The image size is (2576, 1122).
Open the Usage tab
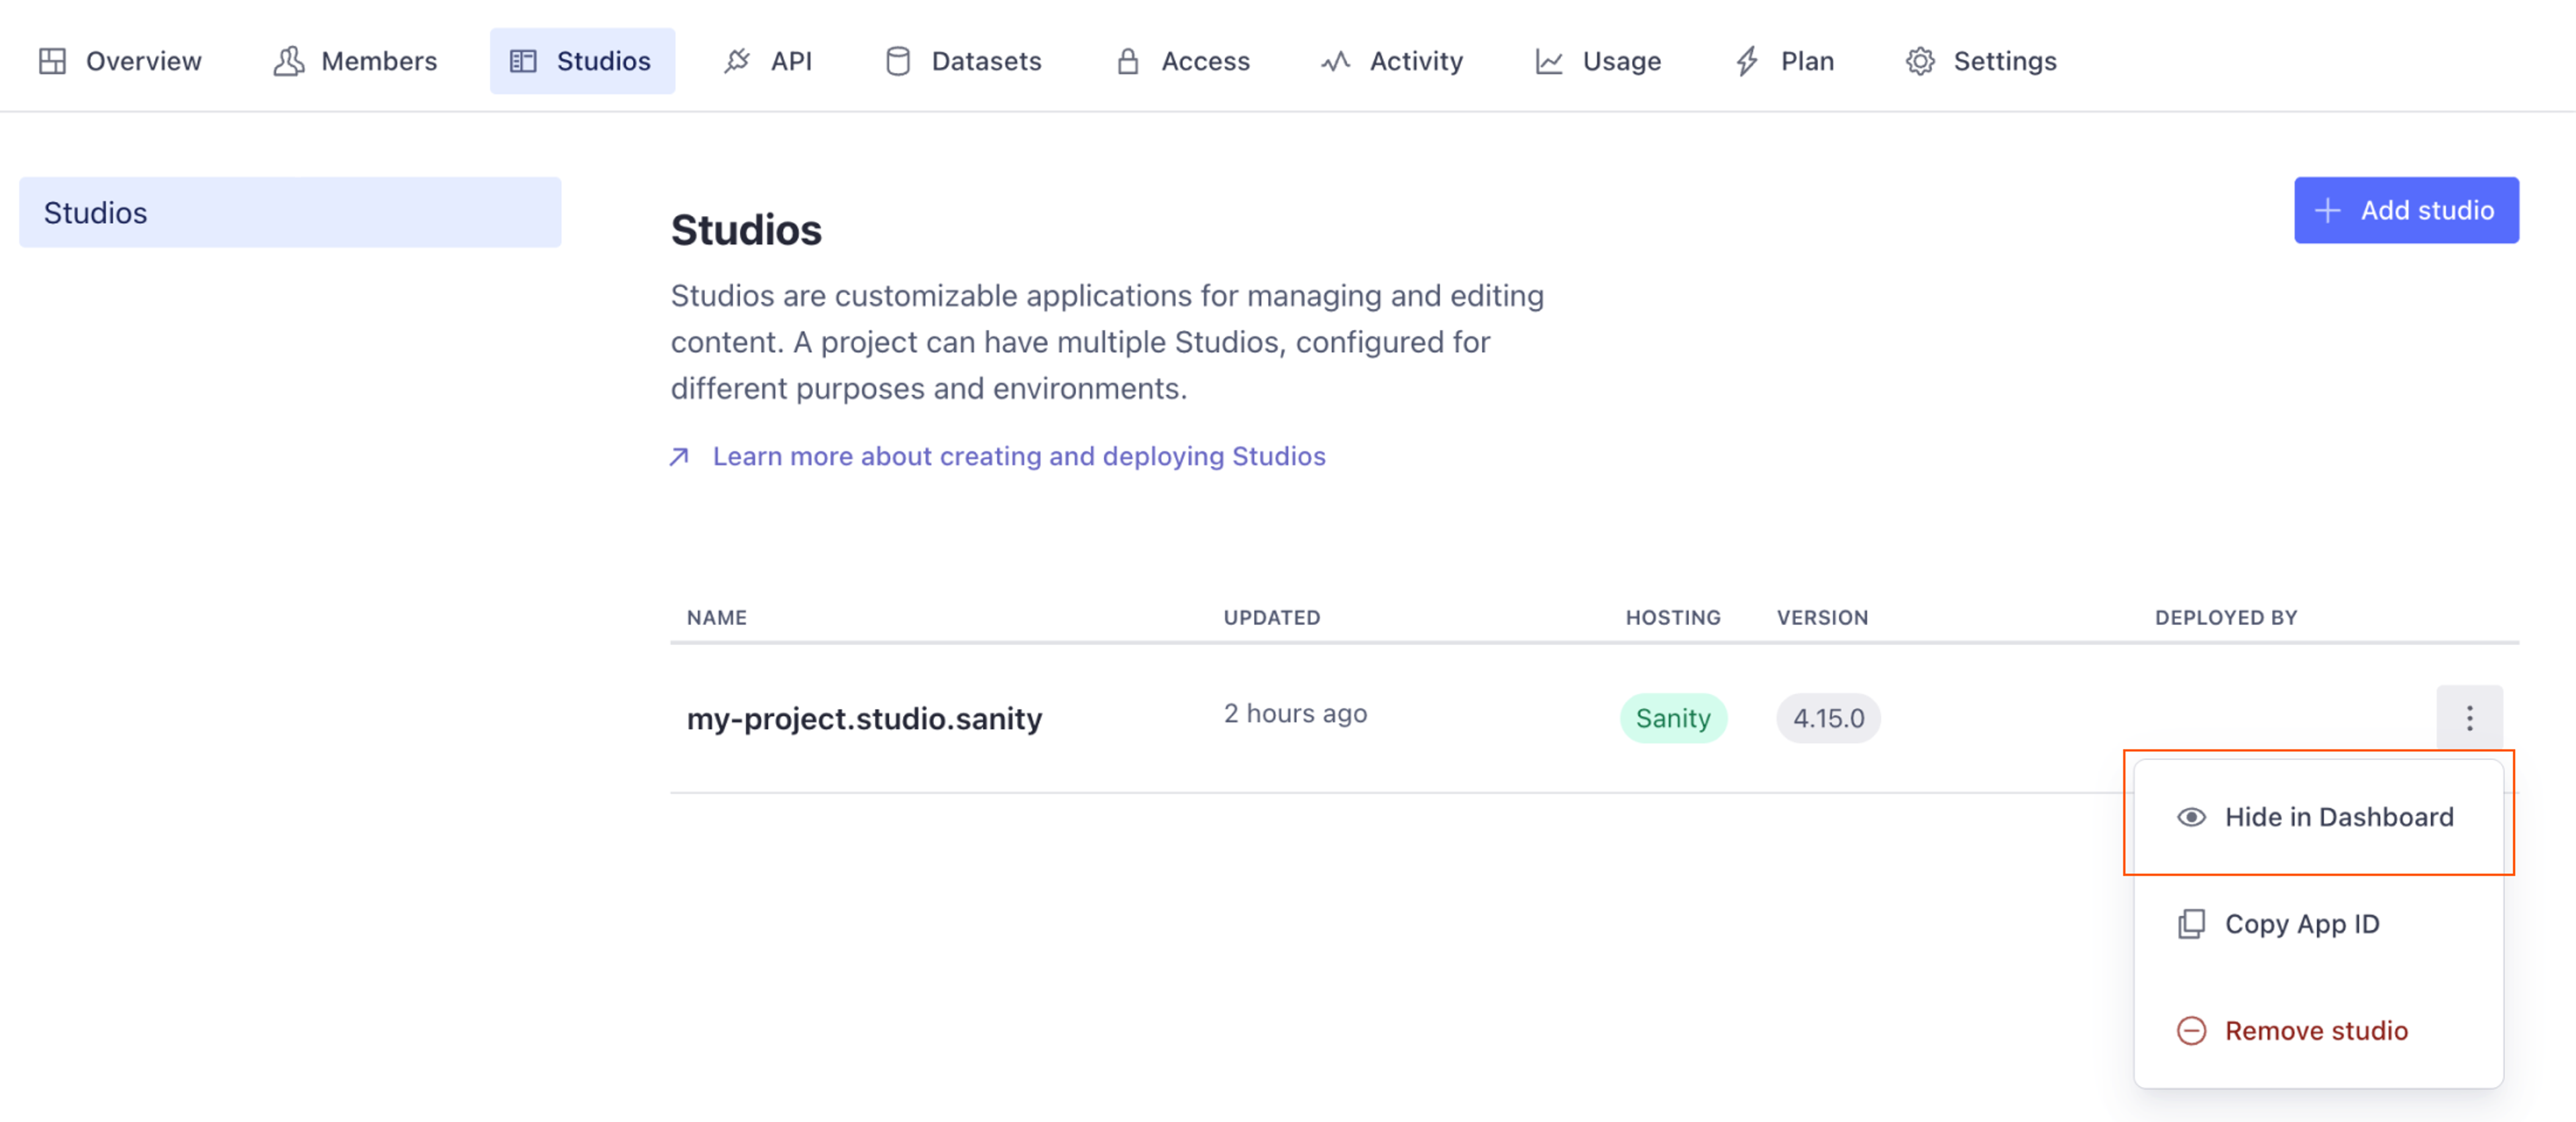point(1598,61)
